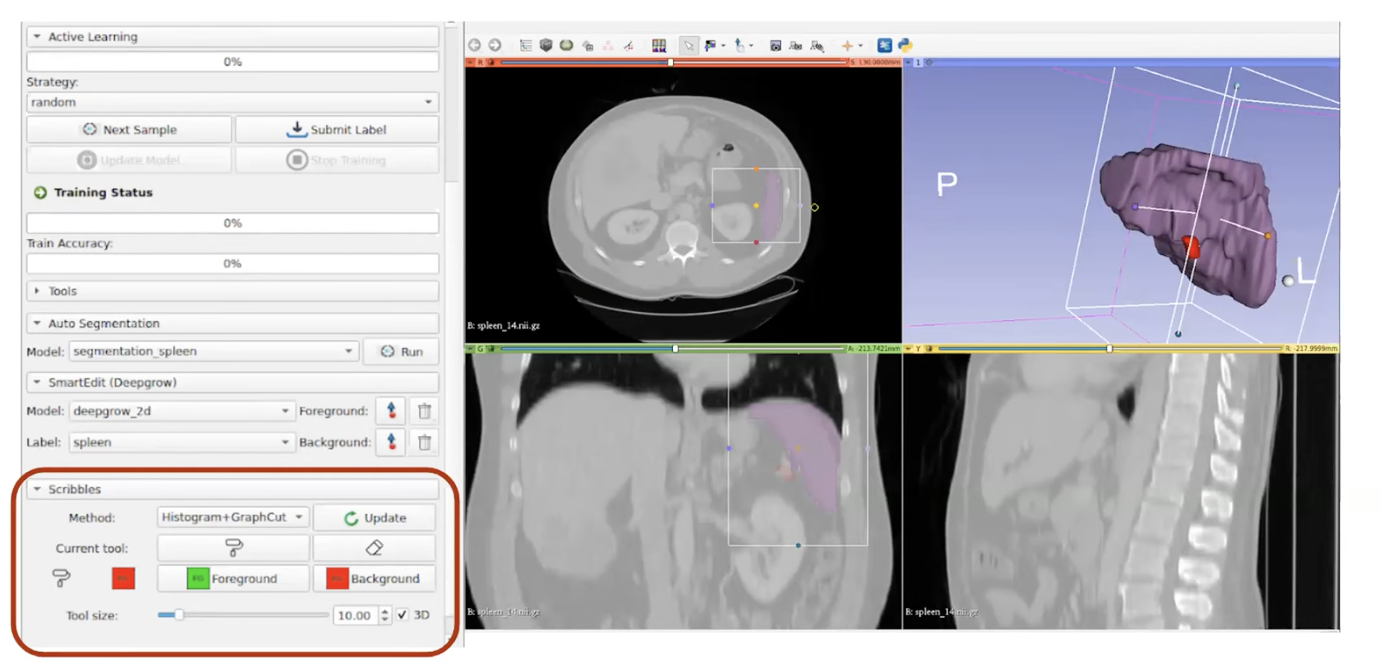Viewport: 1382px width, 670px height.
Task: Select the paint roller scribble tool button
Action: click(x=233, y=548)
